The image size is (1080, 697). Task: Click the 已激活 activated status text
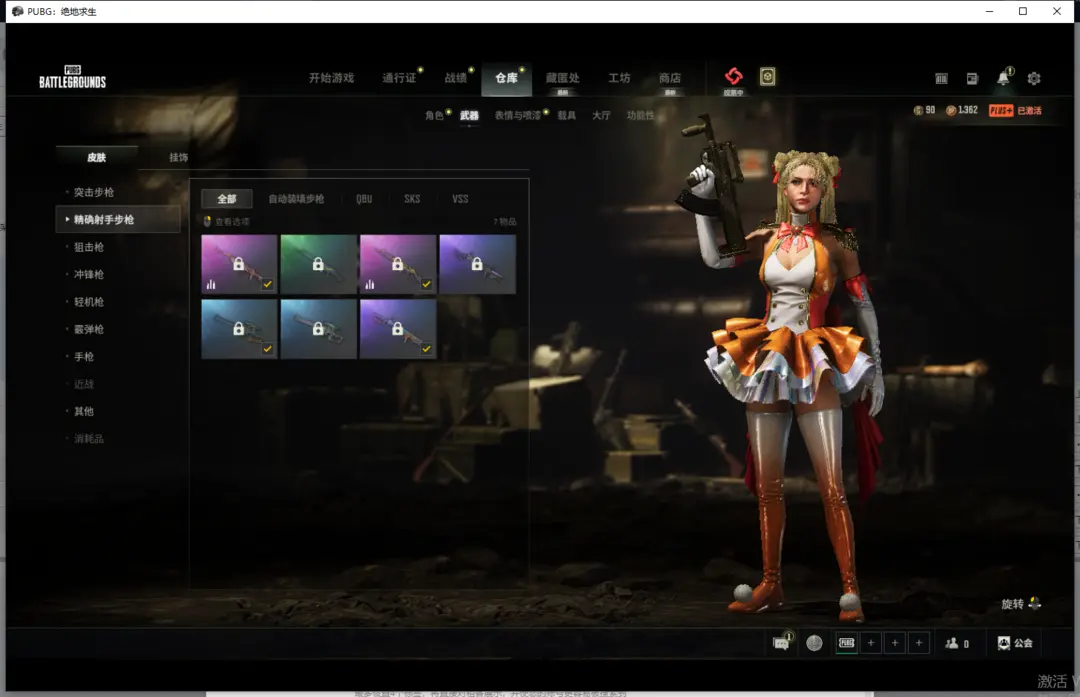pyautogui.click(x=1029, y=110)
